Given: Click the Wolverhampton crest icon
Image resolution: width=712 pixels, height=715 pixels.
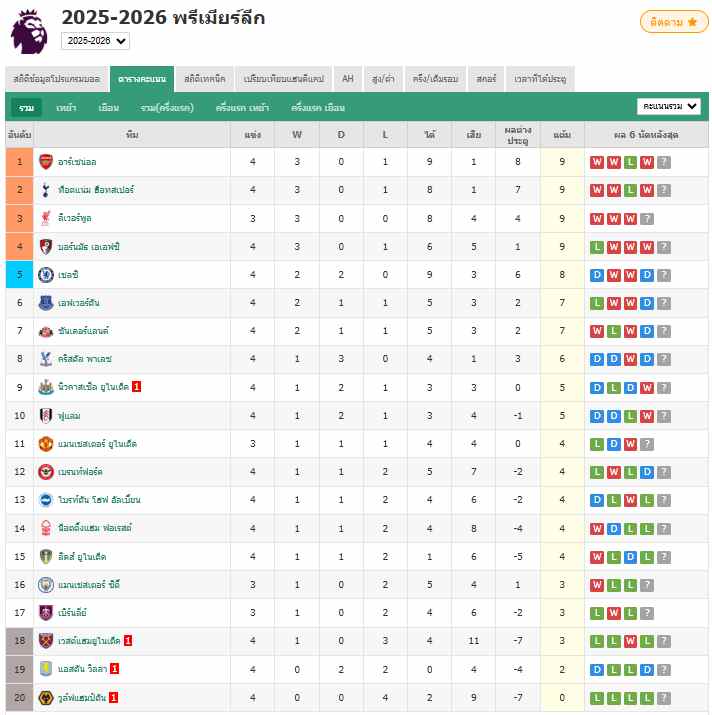Looking at the screenshot, I should point(46,698).
